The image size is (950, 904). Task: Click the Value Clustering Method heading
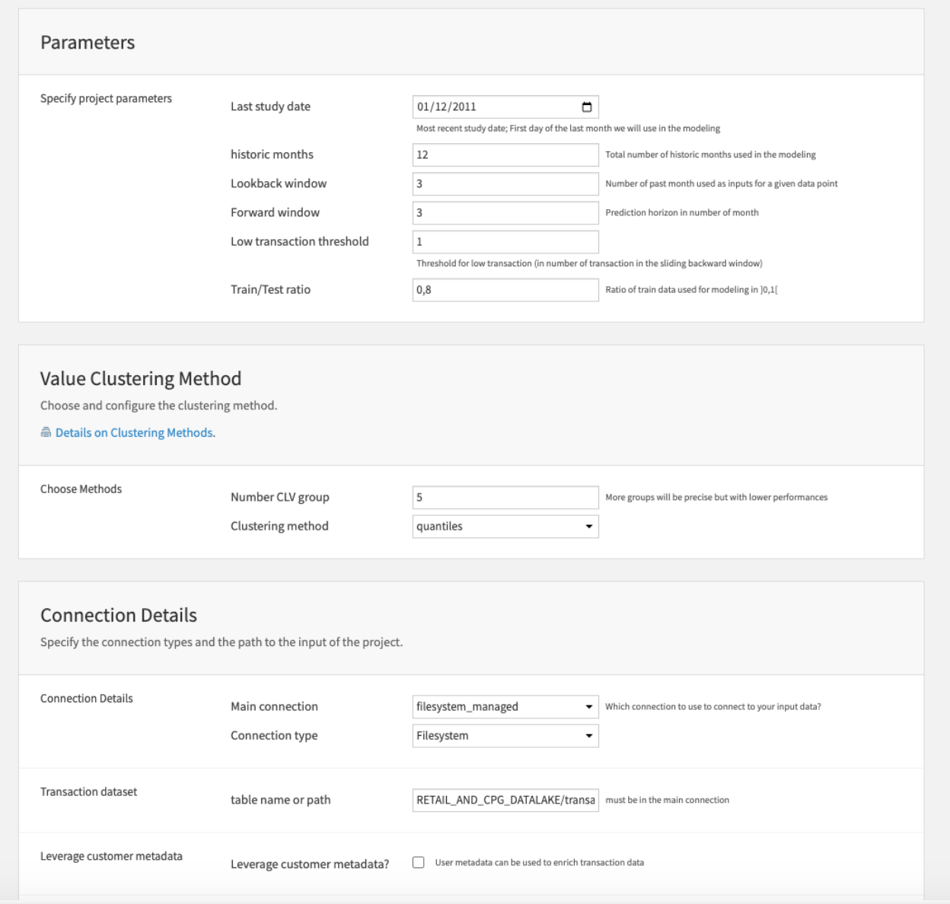pyautogui.click(x=140, y=379)
